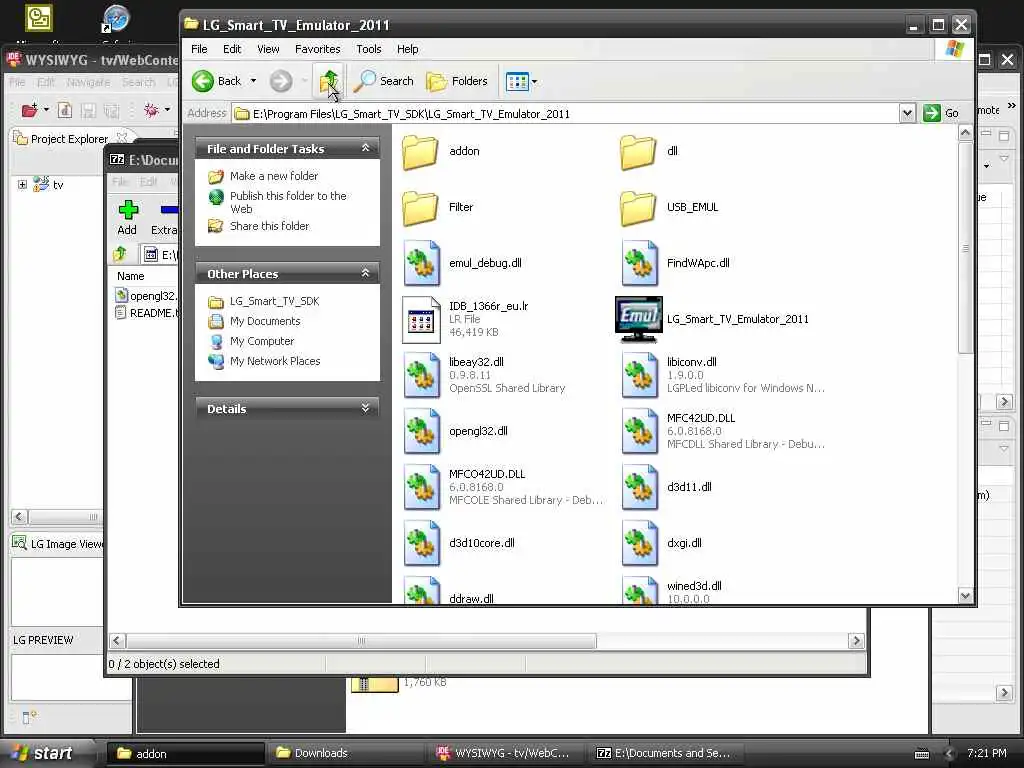Click Make a new folder link

point(274,176)
